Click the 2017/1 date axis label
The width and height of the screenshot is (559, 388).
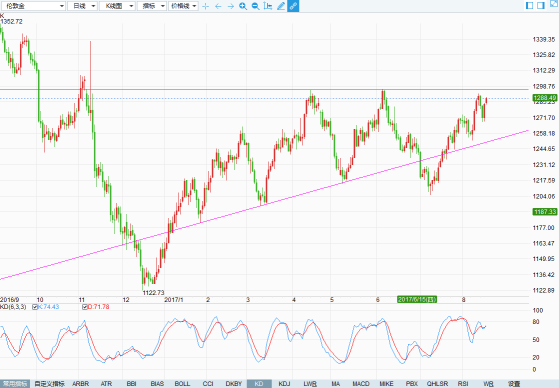coord(174,300)
